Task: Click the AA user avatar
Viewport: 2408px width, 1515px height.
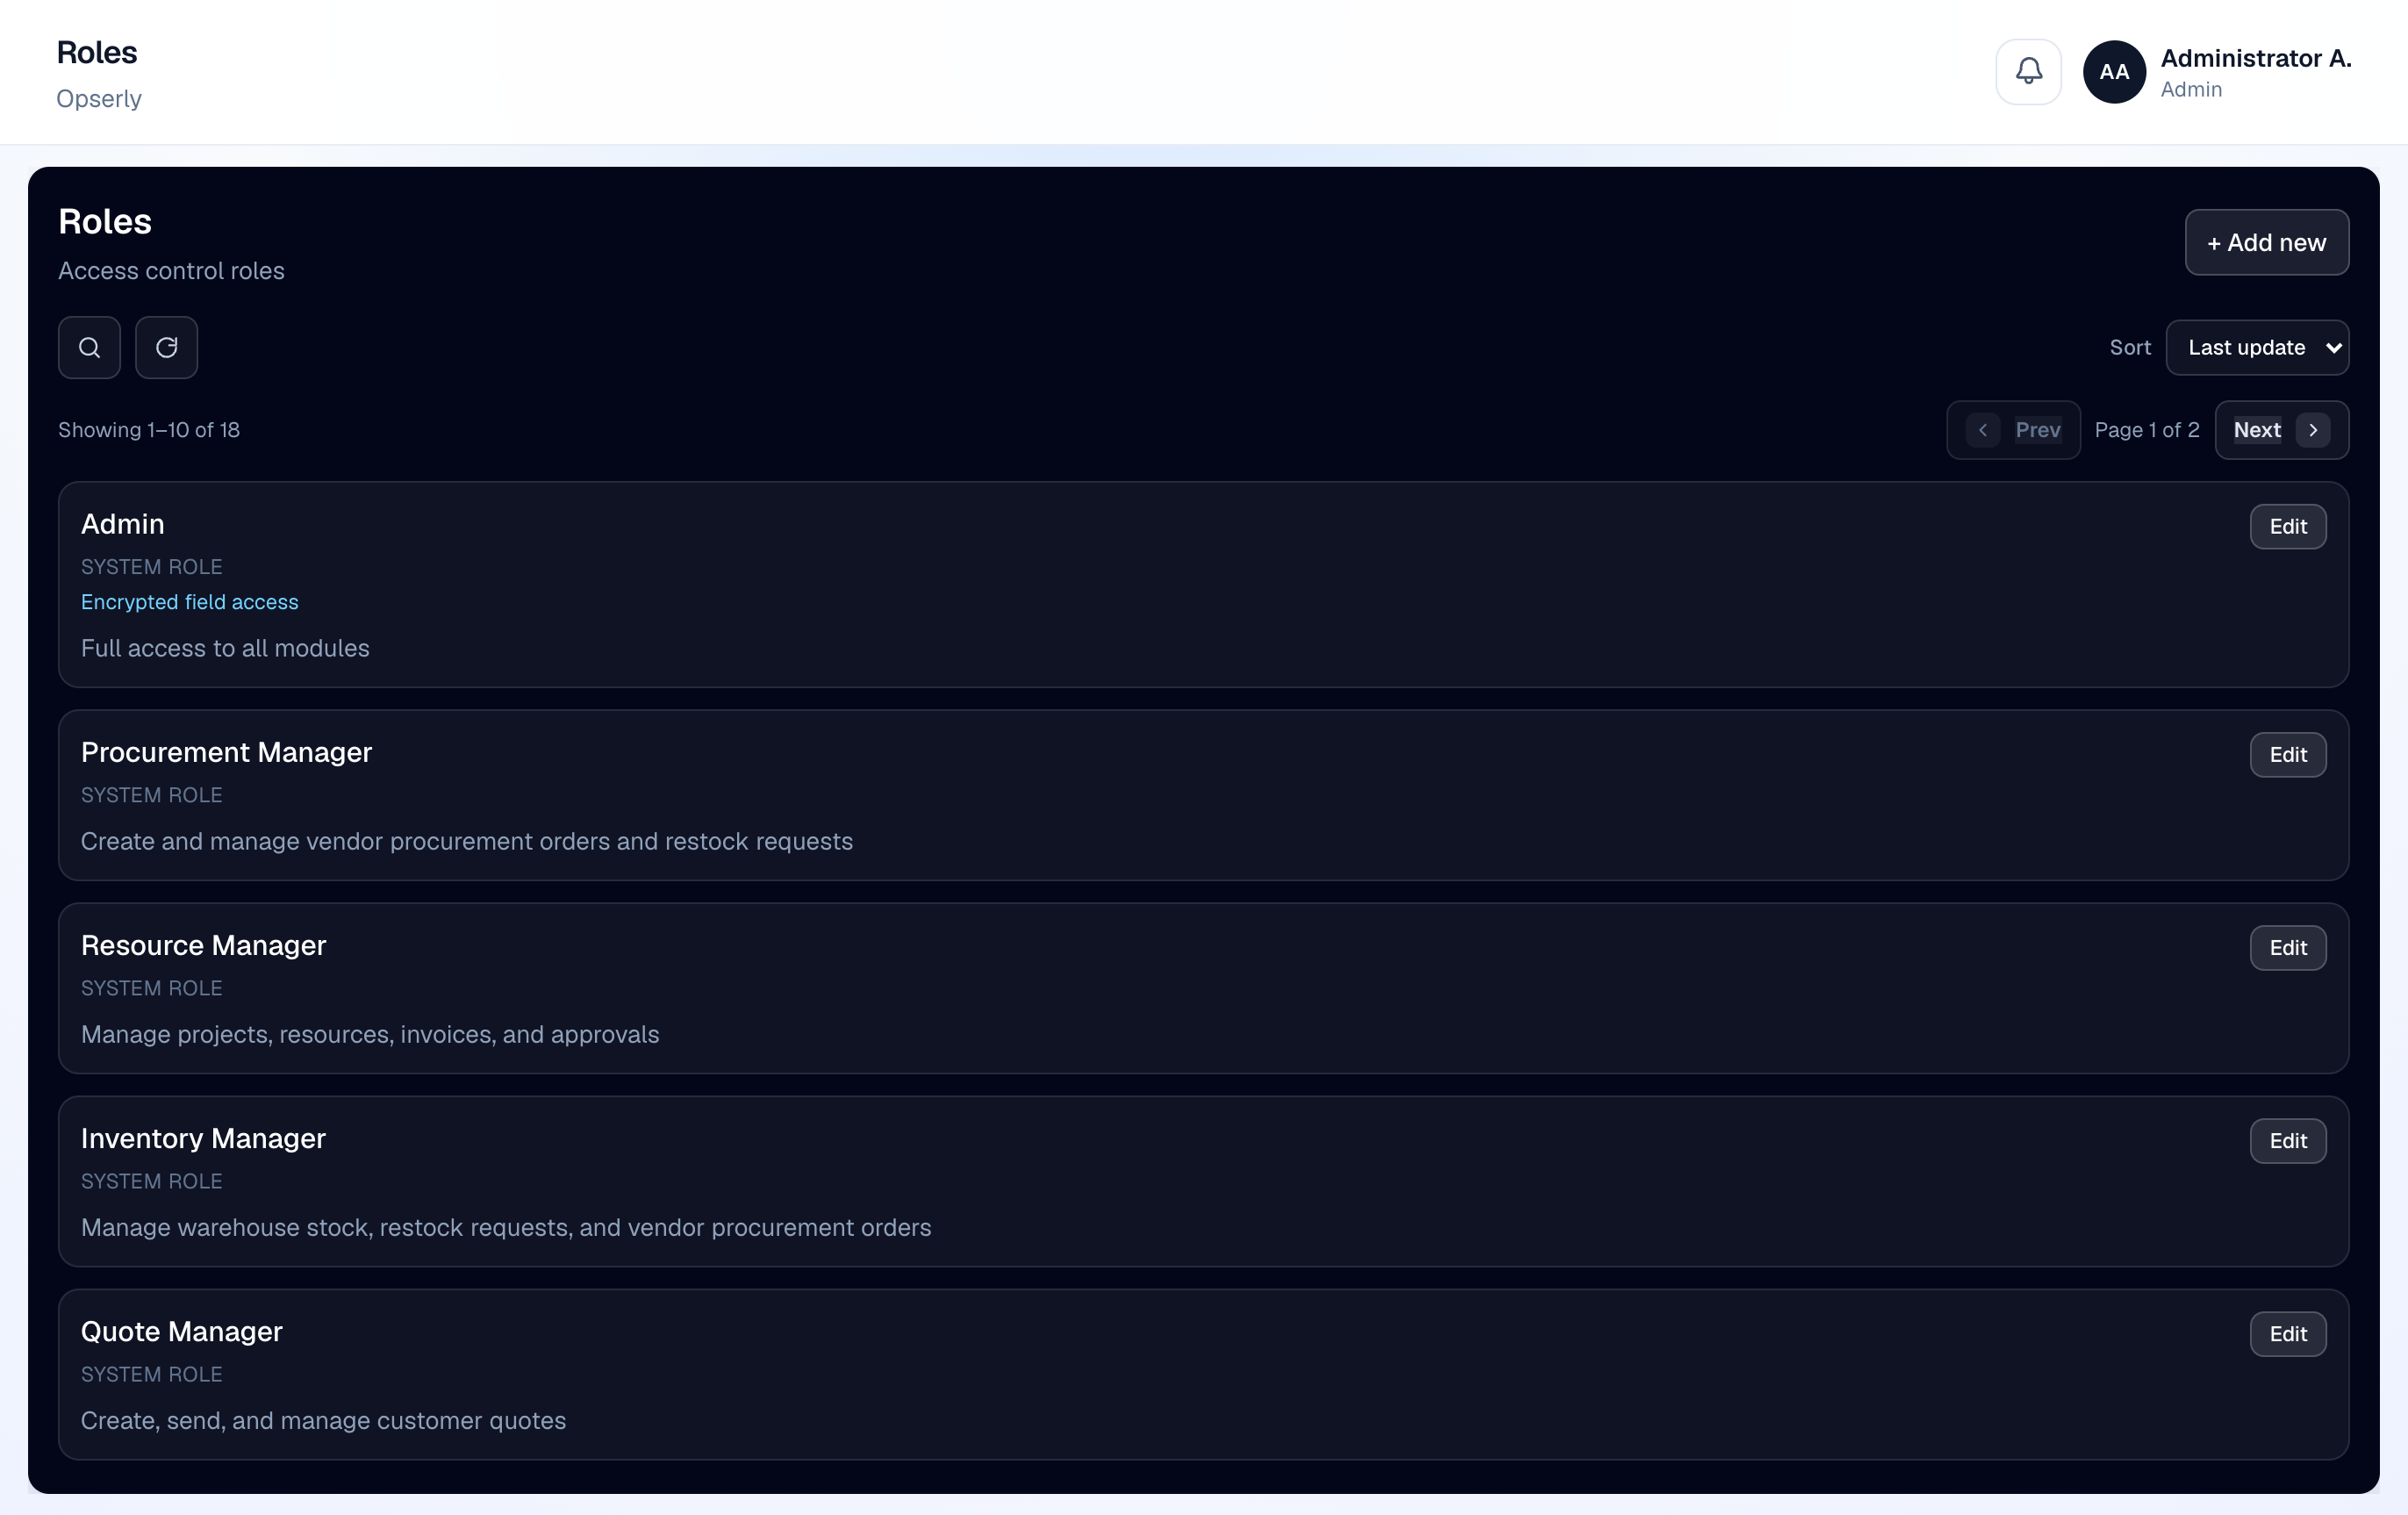Action: pos(2114,72)
